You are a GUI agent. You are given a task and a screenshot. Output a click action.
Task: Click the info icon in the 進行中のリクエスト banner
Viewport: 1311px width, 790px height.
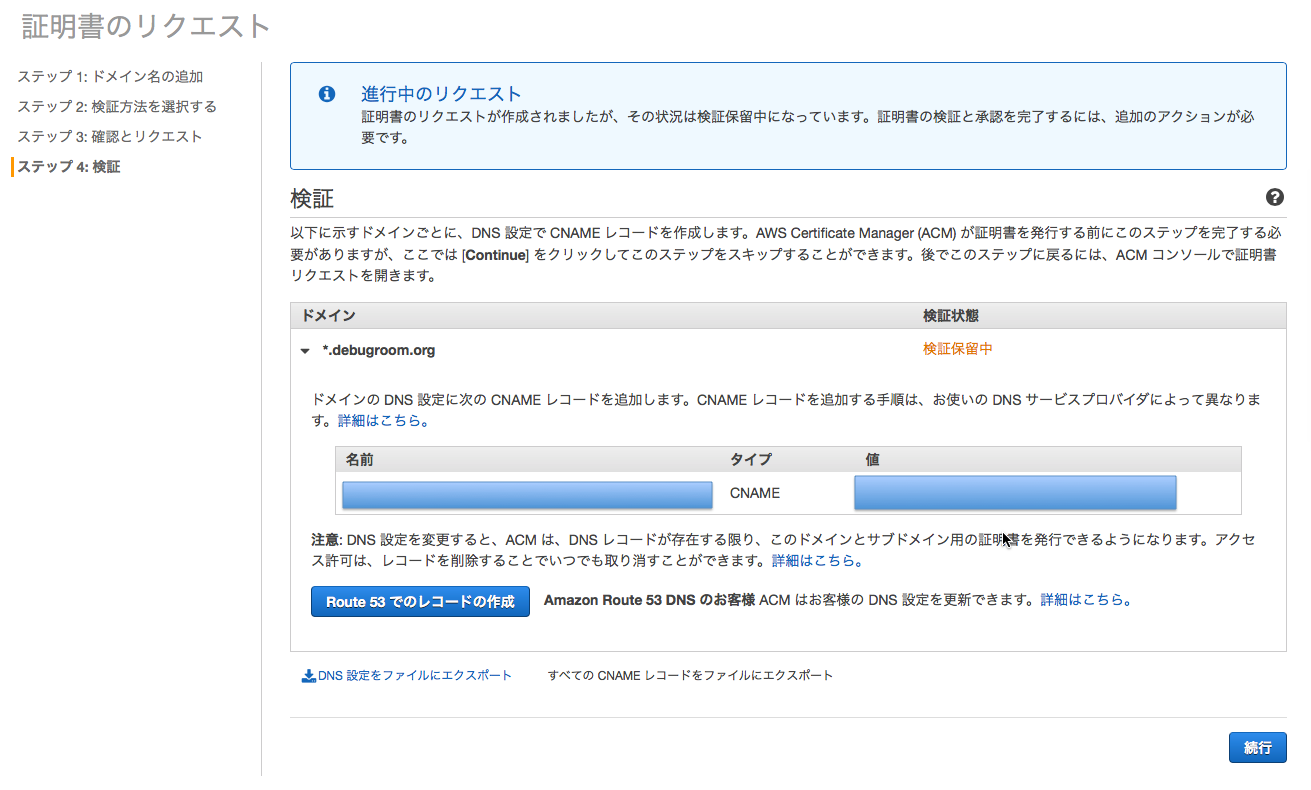point(326,94)
